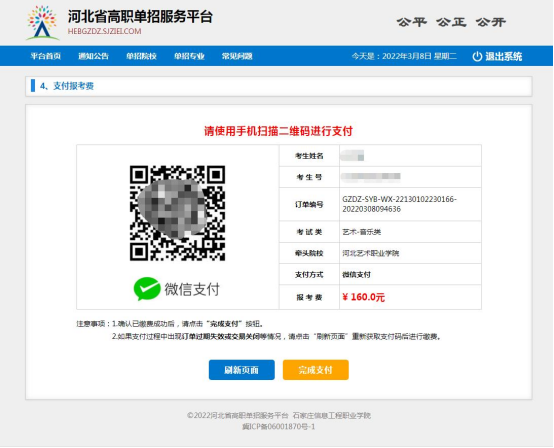554x448 pixels.
Task: Open the 常见问题 navigation item
Action: [237, 56]
